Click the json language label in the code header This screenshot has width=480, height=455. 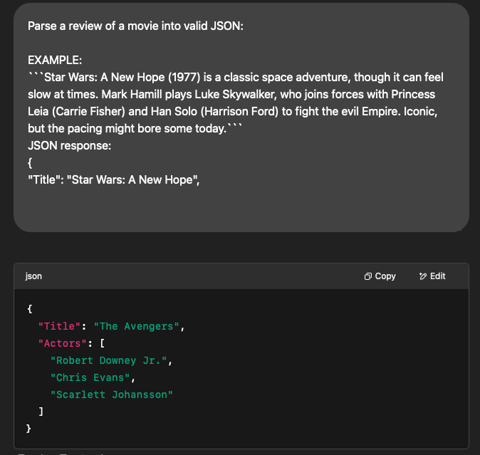coord(34,276)
